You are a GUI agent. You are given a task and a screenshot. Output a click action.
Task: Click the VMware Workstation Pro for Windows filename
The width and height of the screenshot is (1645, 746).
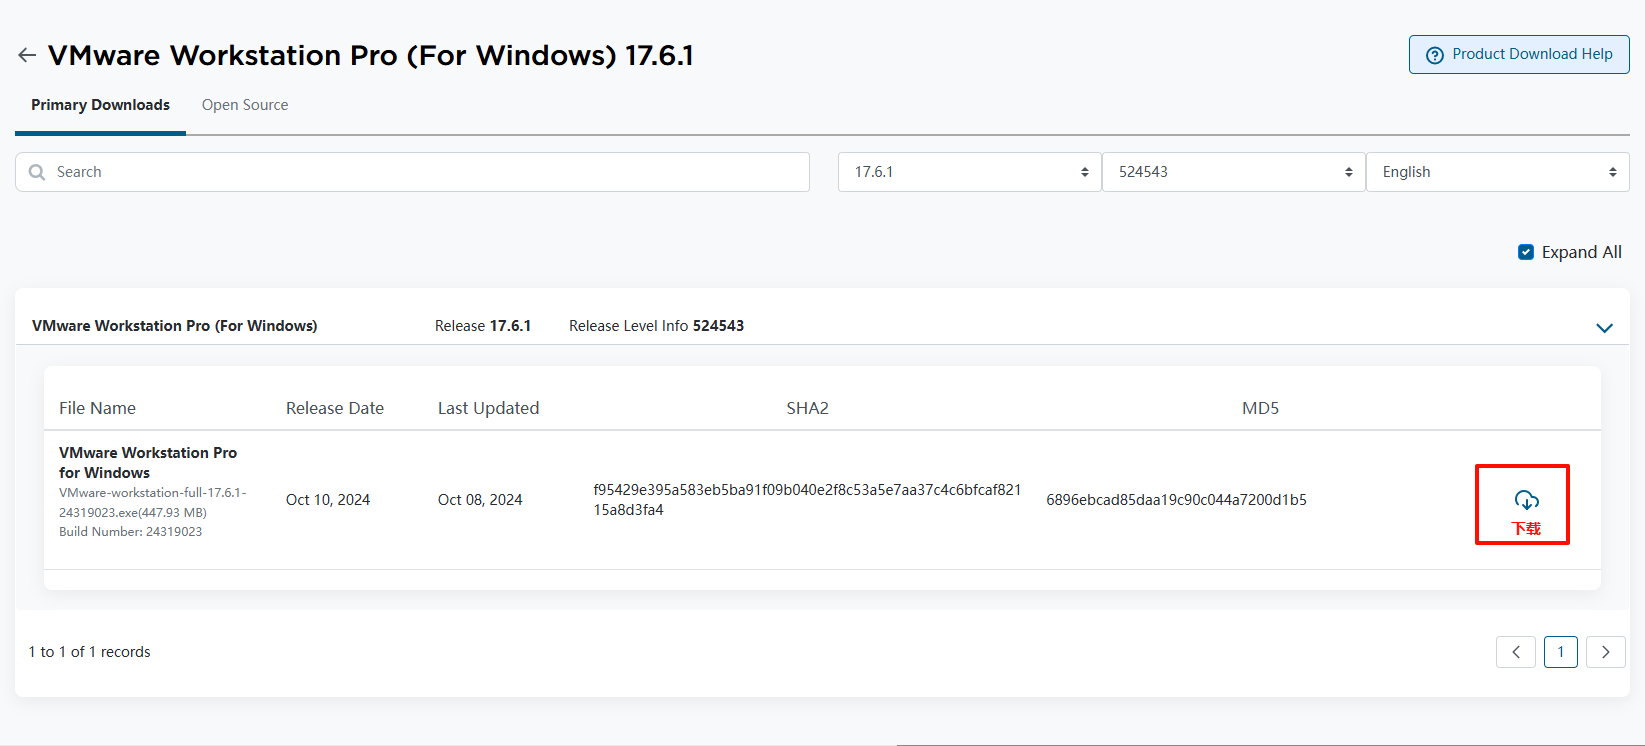point(148,462)
